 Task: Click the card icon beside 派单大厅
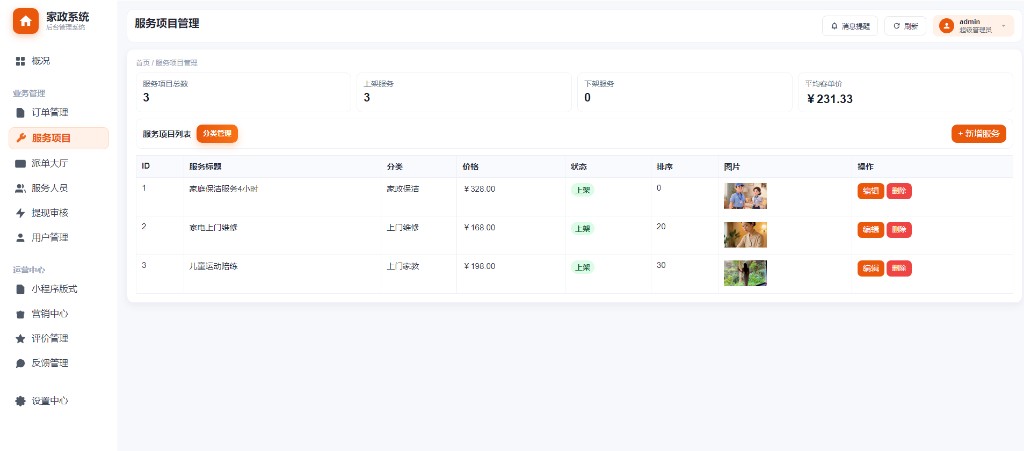20,163
